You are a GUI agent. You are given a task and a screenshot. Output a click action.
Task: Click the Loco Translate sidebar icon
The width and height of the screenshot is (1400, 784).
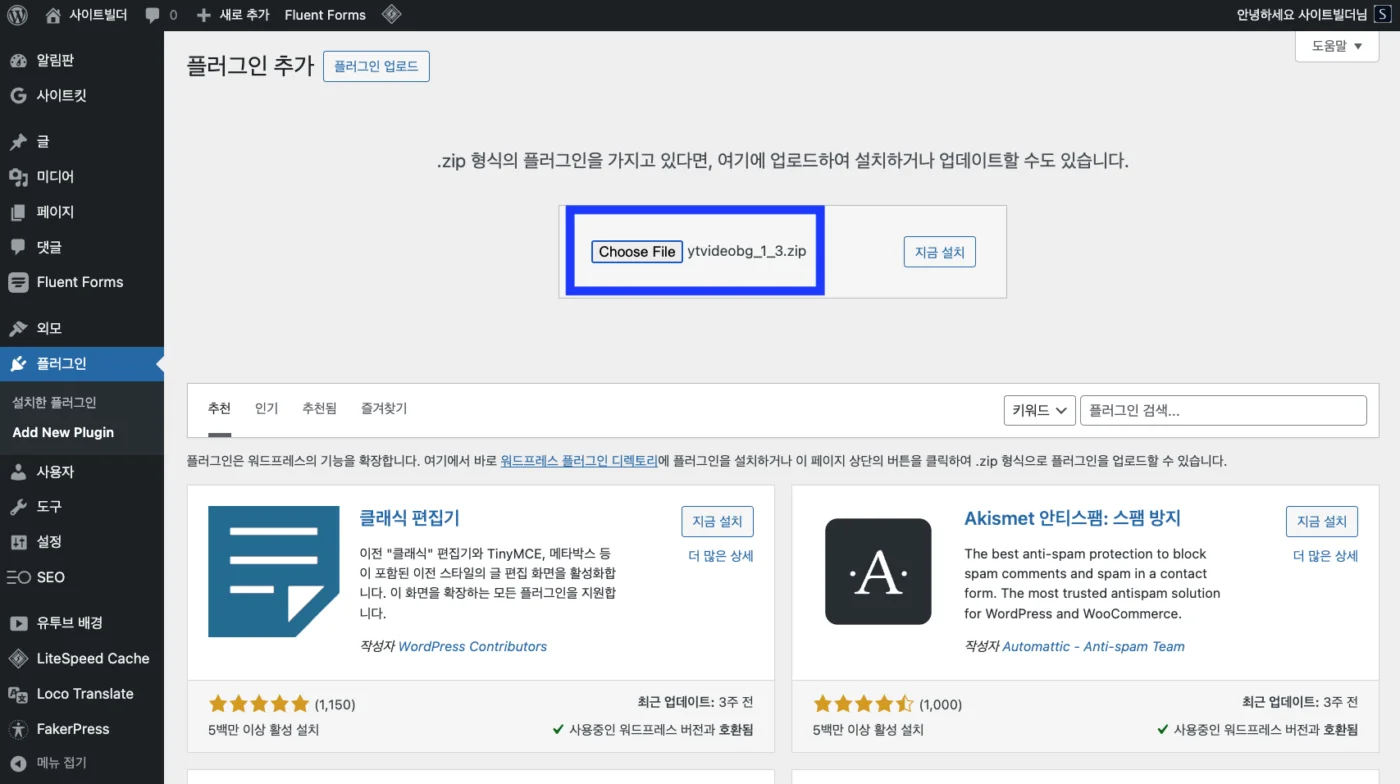tap(18, 694)
